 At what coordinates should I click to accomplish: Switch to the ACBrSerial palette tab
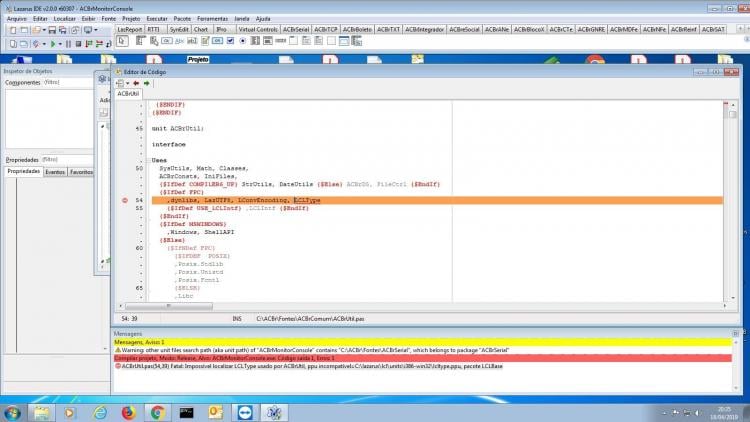pyautogui.click(x=296, y=30)
